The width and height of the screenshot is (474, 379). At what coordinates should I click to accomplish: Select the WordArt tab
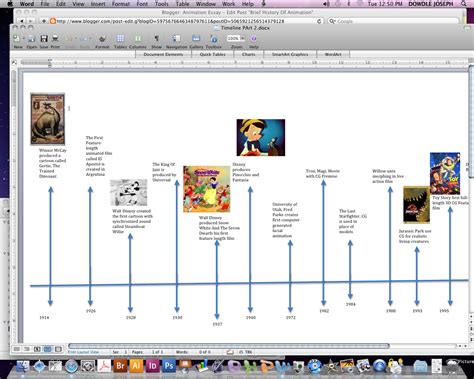click(x=333, y=54)
